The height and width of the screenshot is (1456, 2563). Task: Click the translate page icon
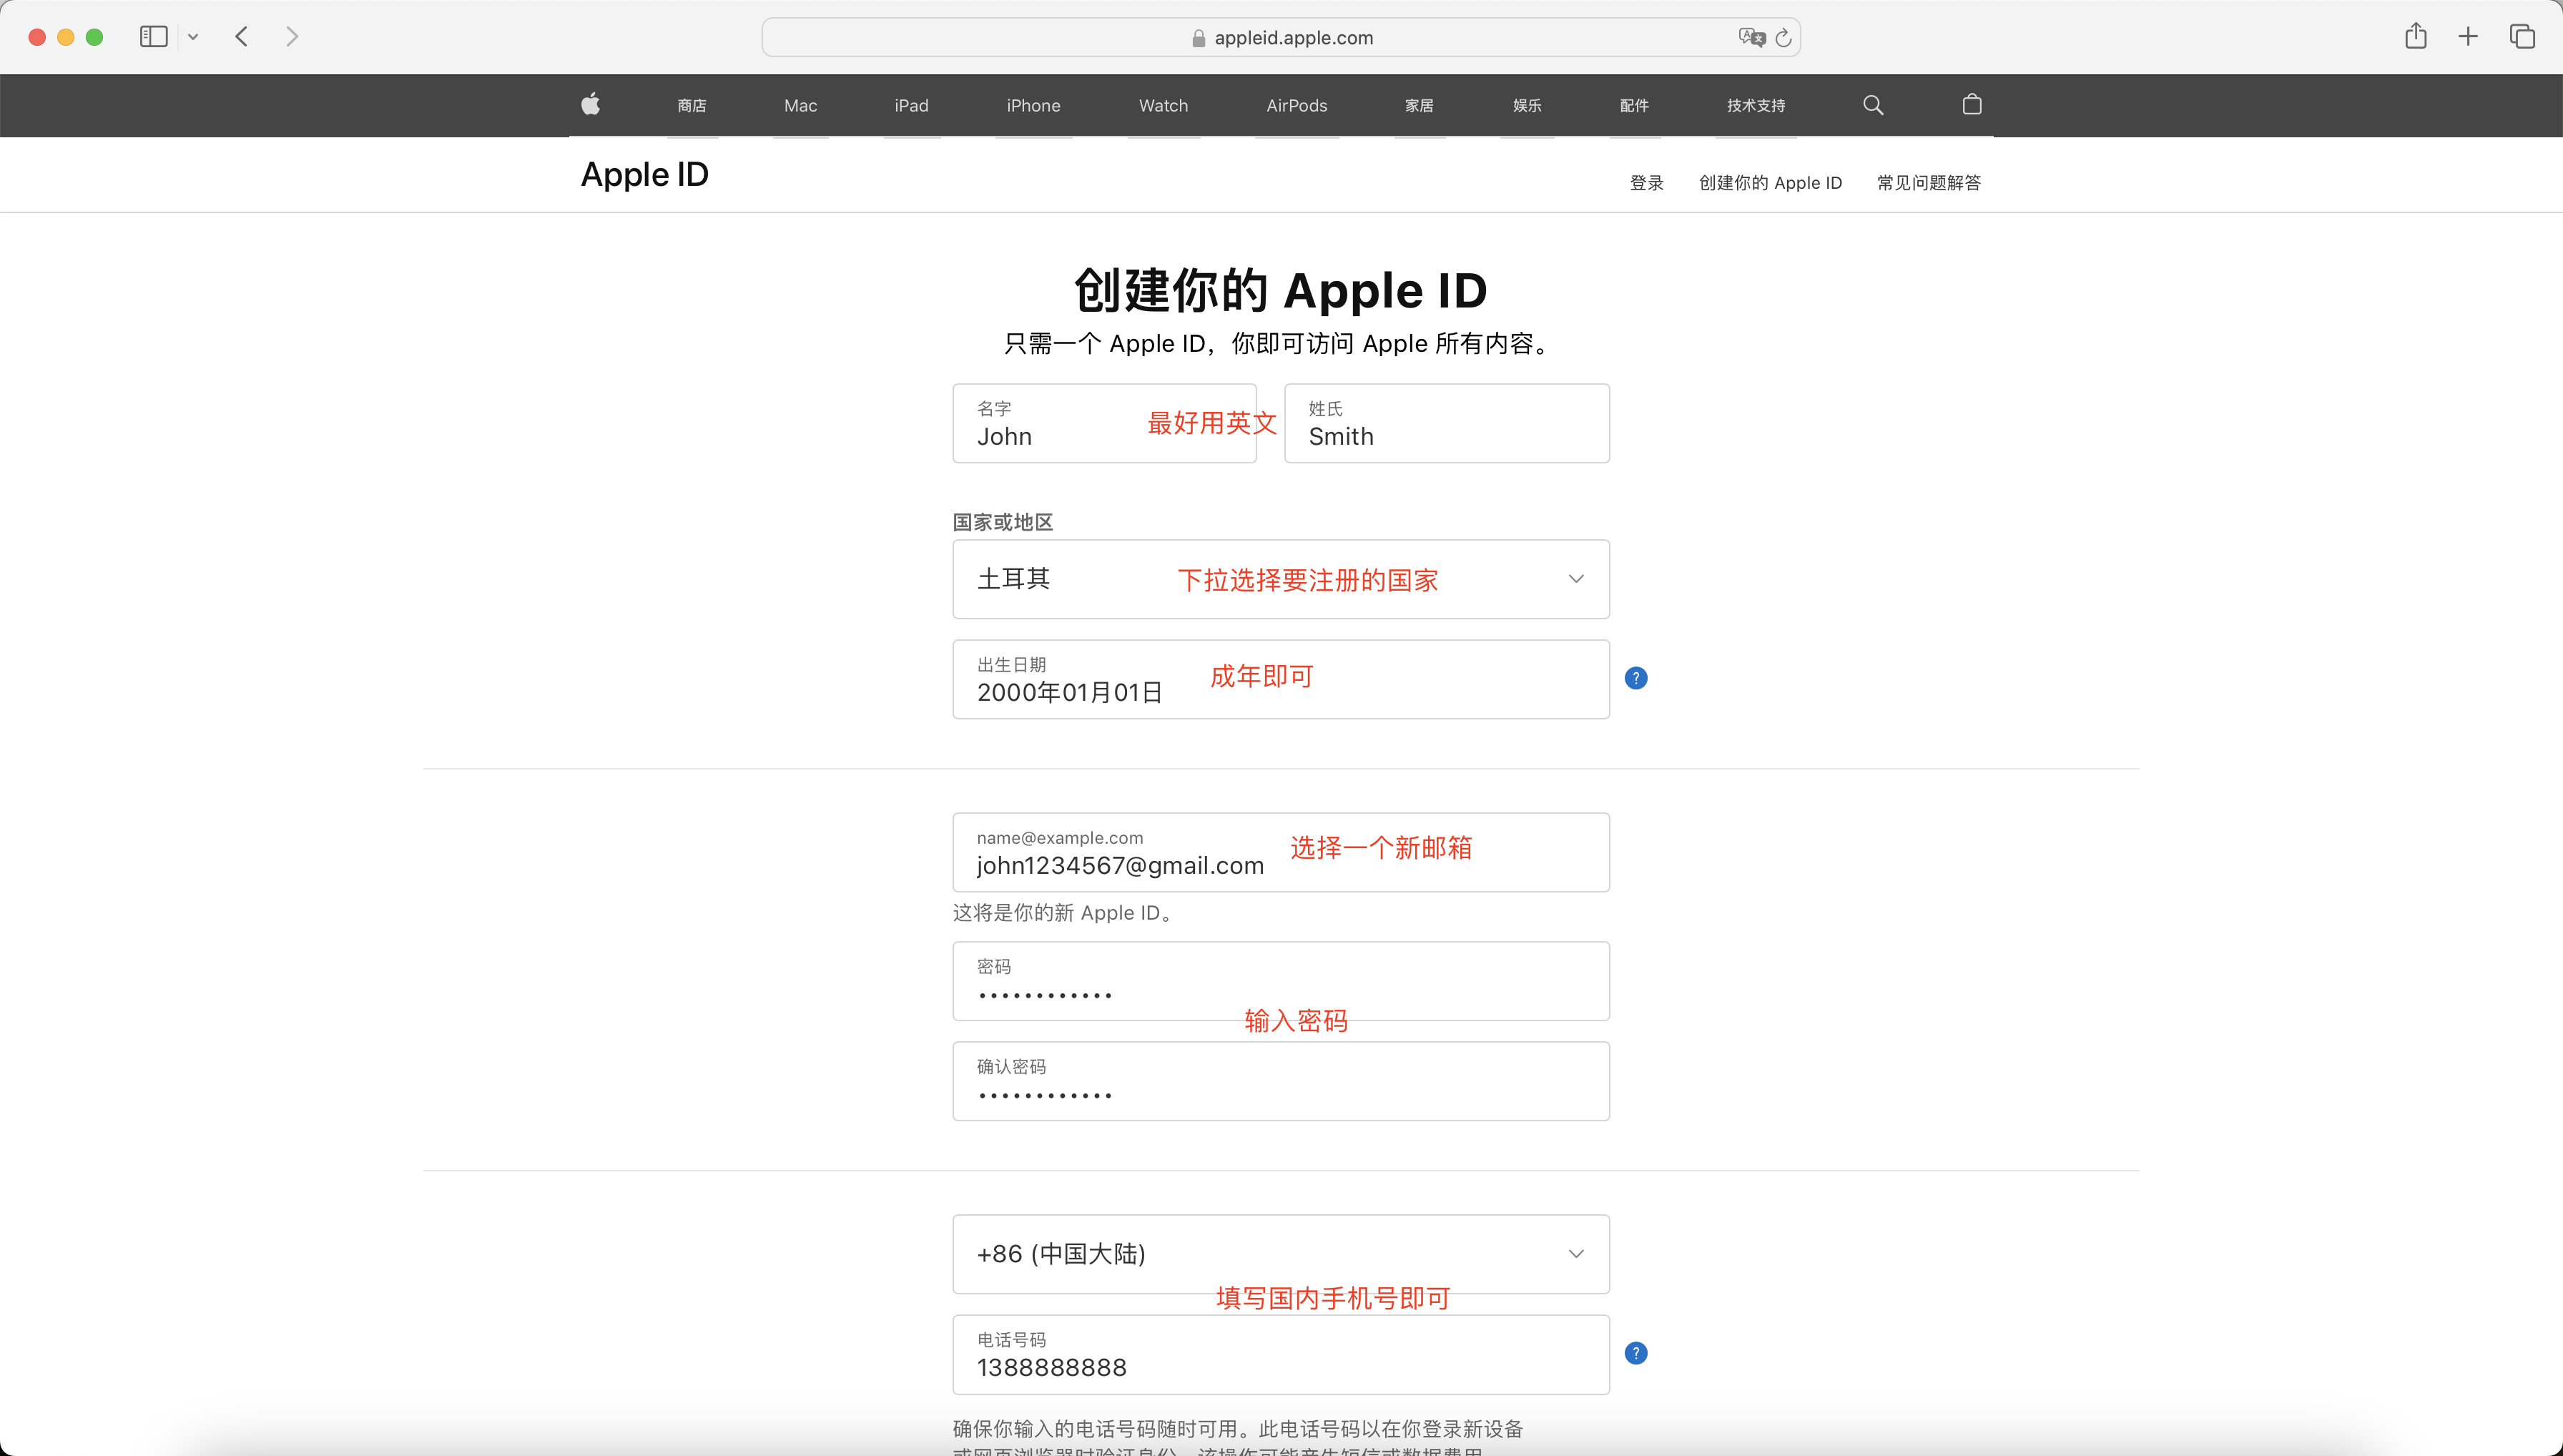pos(1751,37)
